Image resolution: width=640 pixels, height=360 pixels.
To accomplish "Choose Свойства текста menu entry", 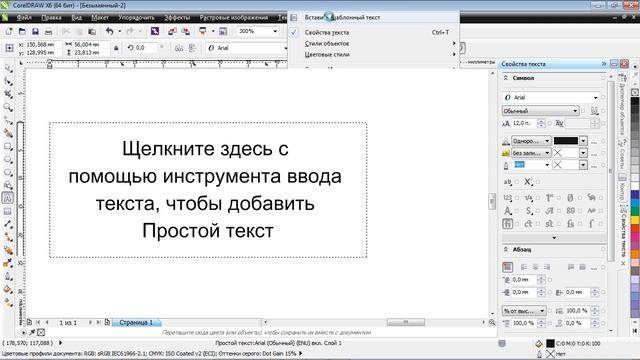I will click(x=373, y=32).
